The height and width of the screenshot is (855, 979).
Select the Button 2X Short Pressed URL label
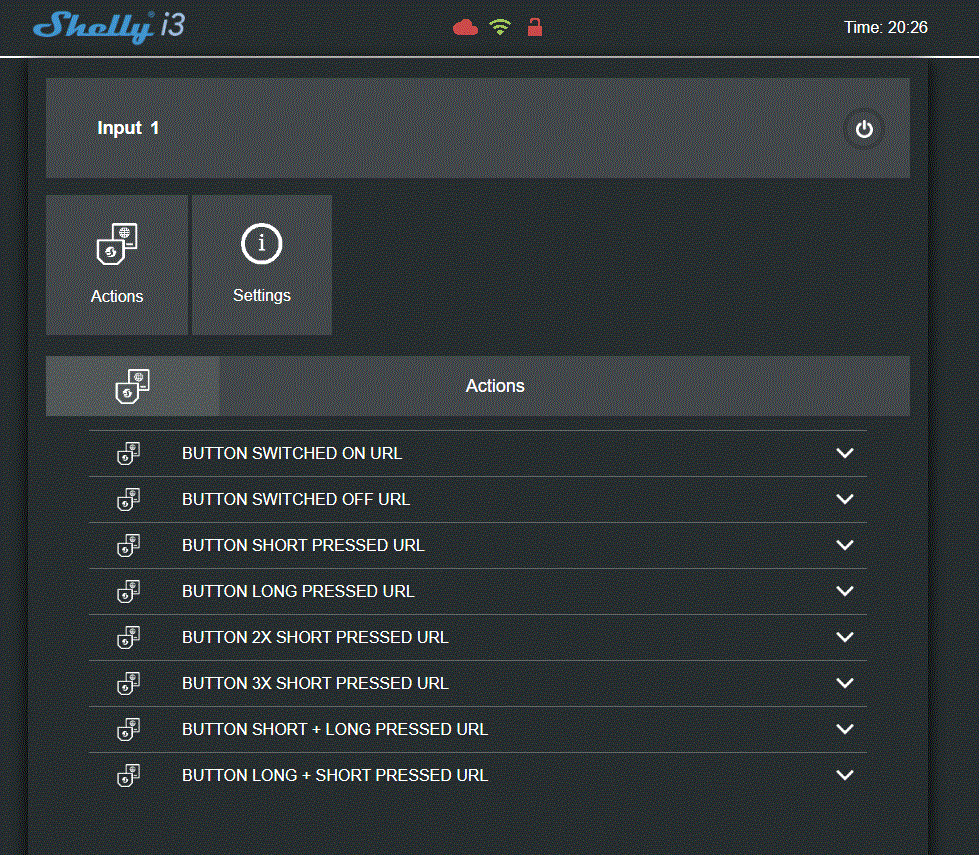click(315, 637)
